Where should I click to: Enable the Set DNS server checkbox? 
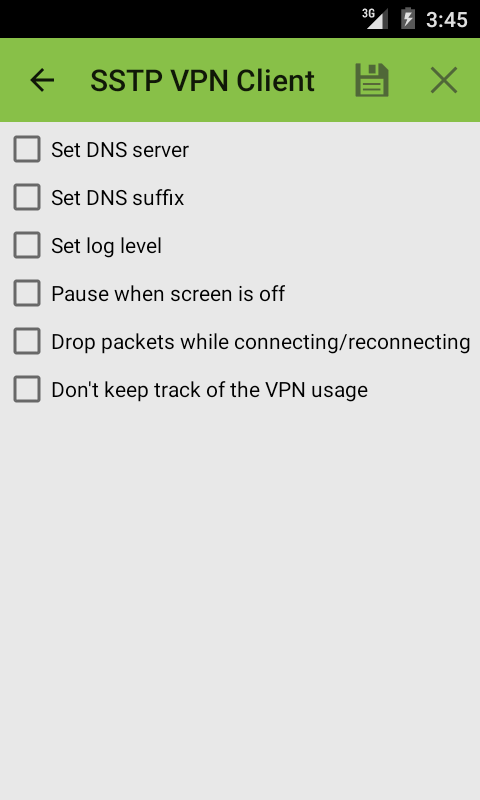[x=27, y=149]
